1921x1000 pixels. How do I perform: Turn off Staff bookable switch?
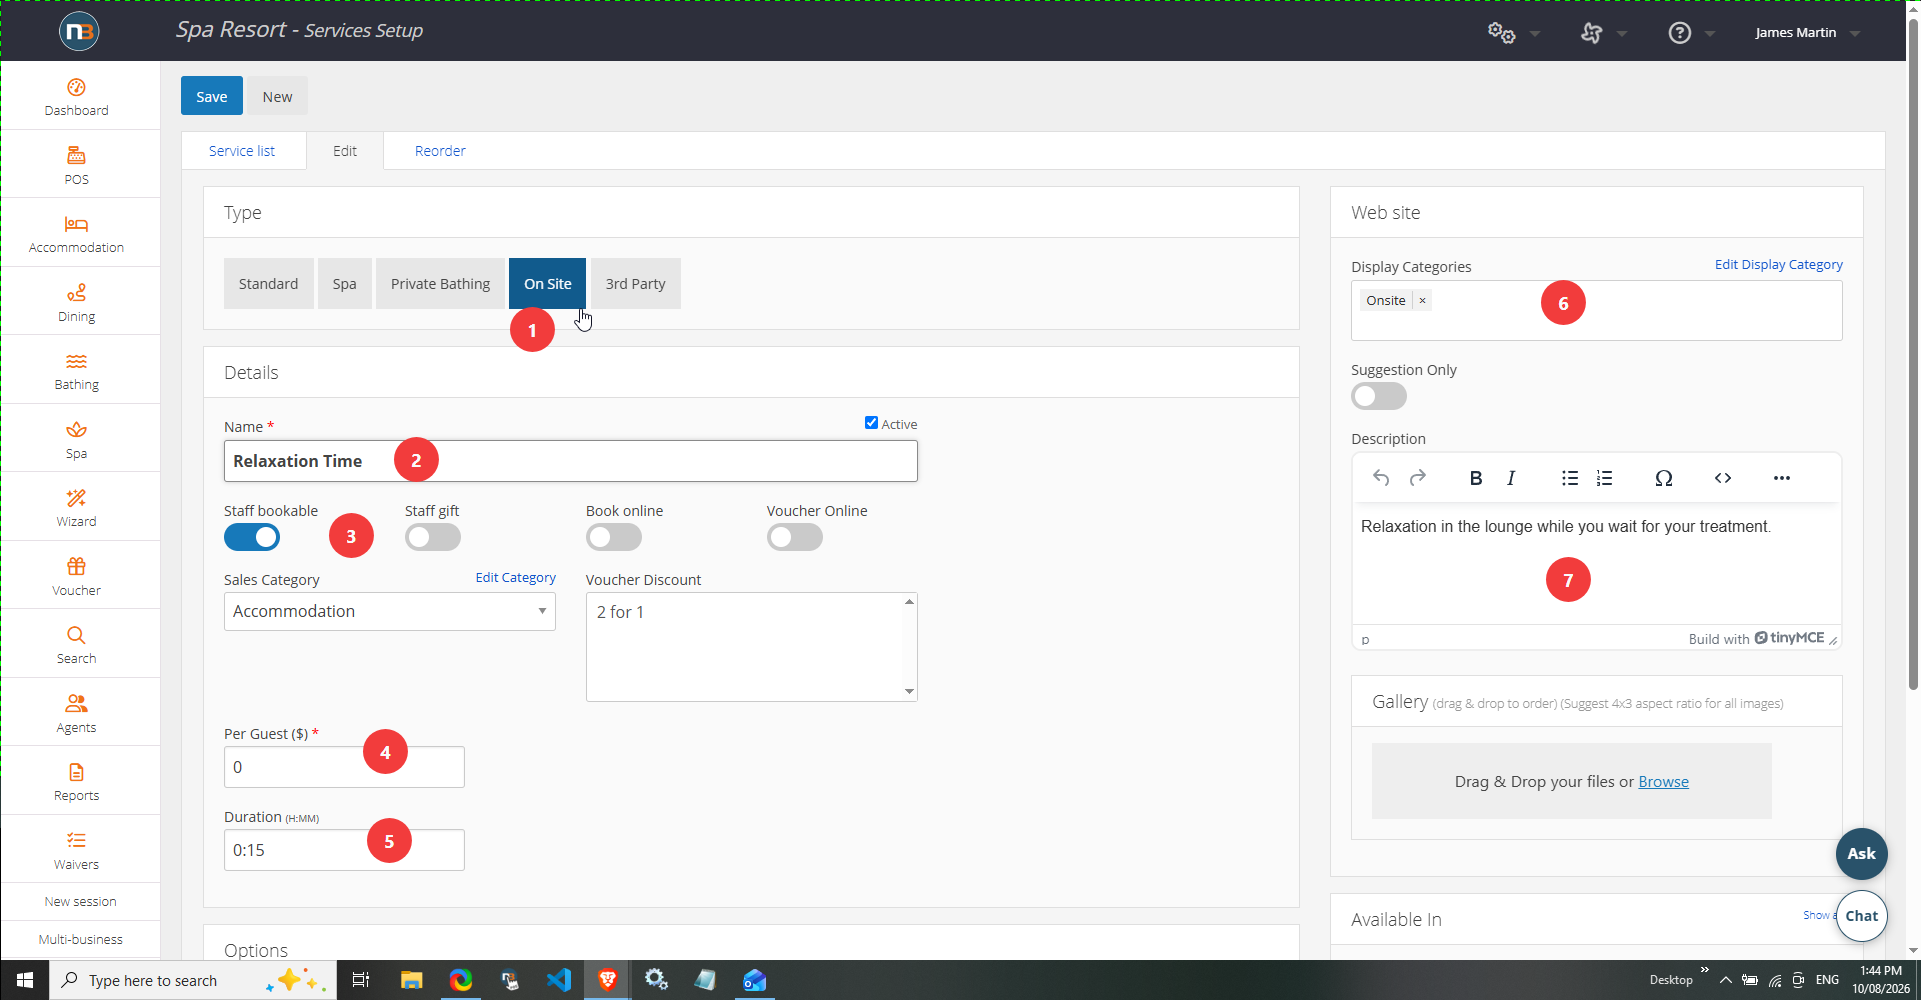(x=252, y=537)
